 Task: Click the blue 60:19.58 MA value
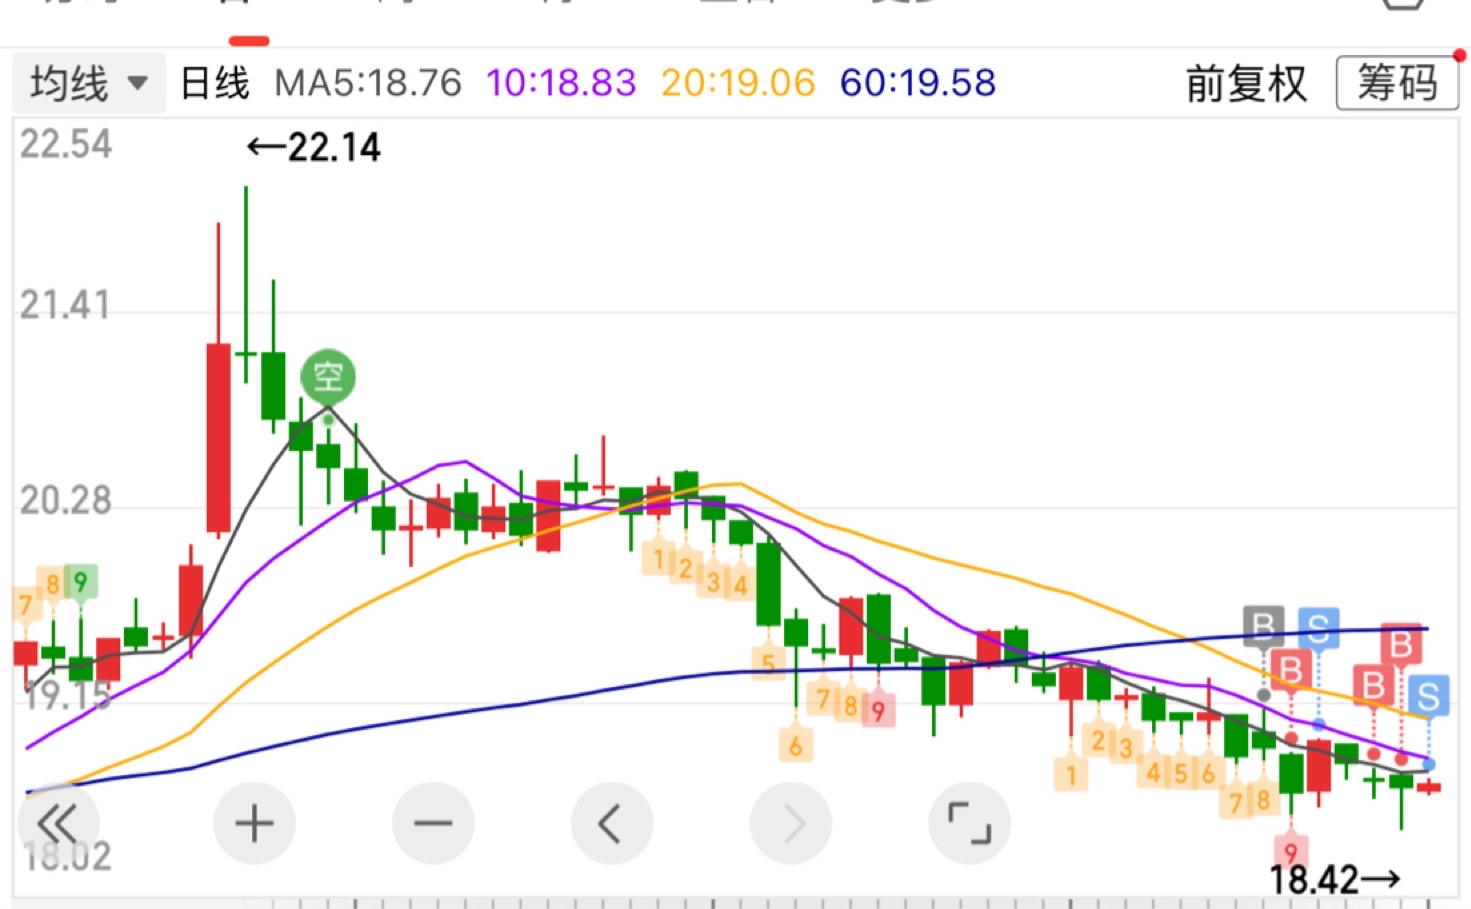pyautogui.click(x=918, y=83)
